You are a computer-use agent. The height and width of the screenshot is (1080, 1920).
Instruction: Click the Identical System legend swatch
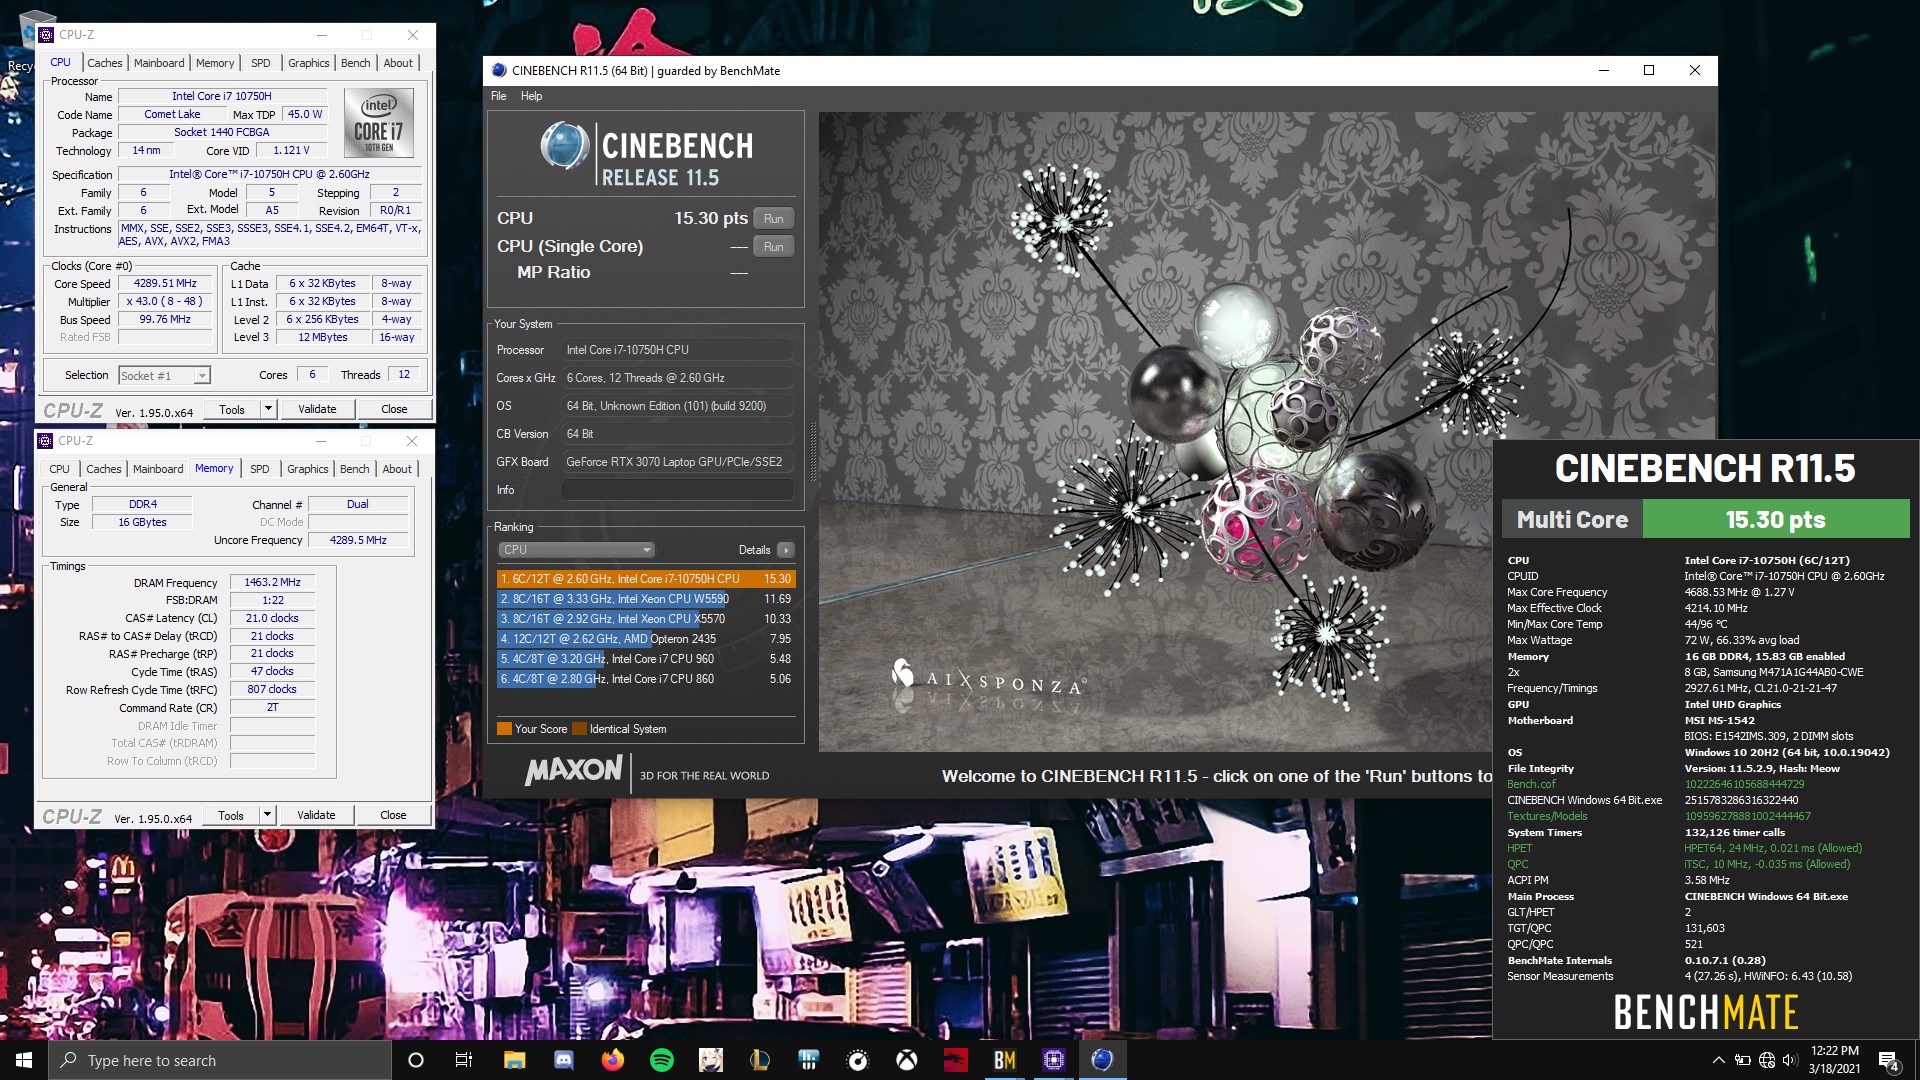pyautogui.click(x=579, y=729)
